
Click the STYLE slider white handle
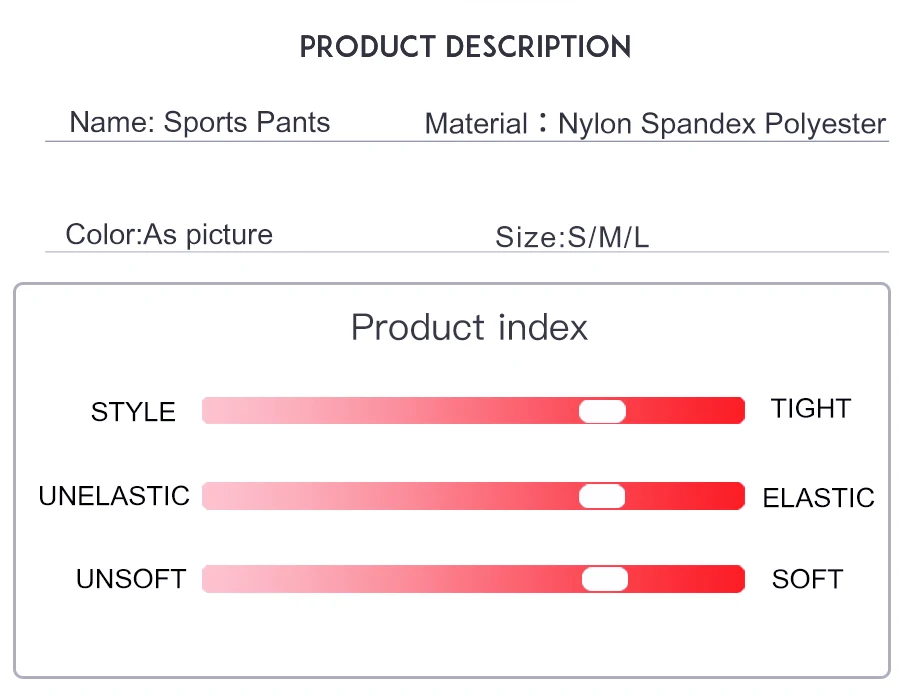tap(602, 411)
